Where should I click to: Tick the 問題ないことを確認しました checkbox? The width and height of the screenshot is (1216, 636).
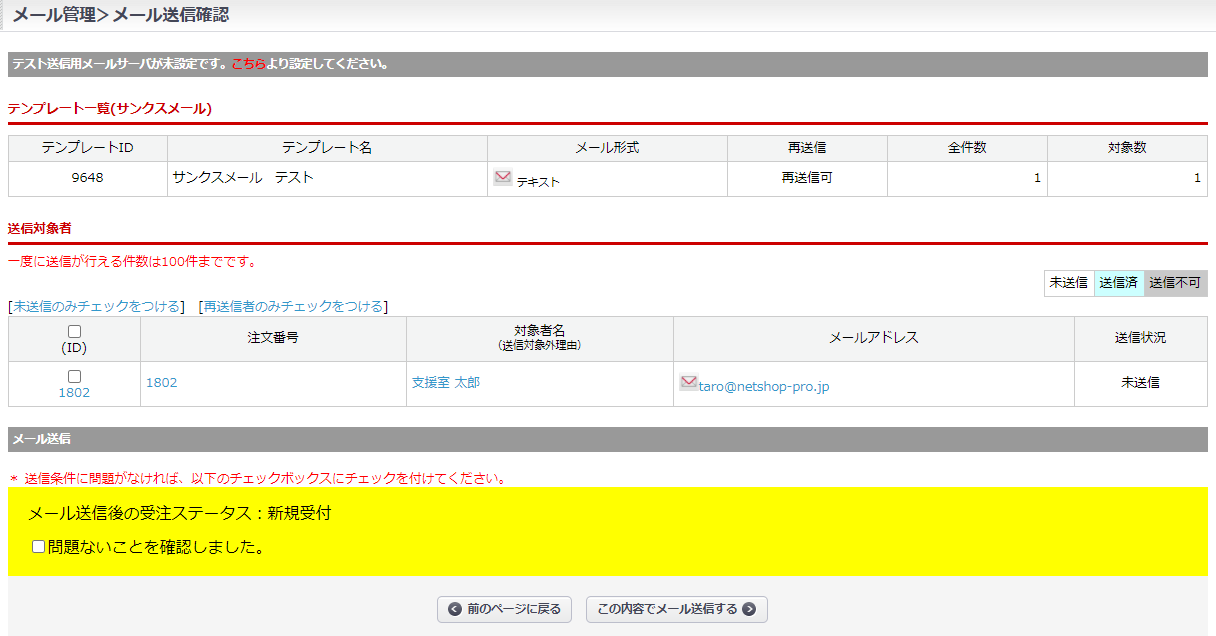click(39, 547)
